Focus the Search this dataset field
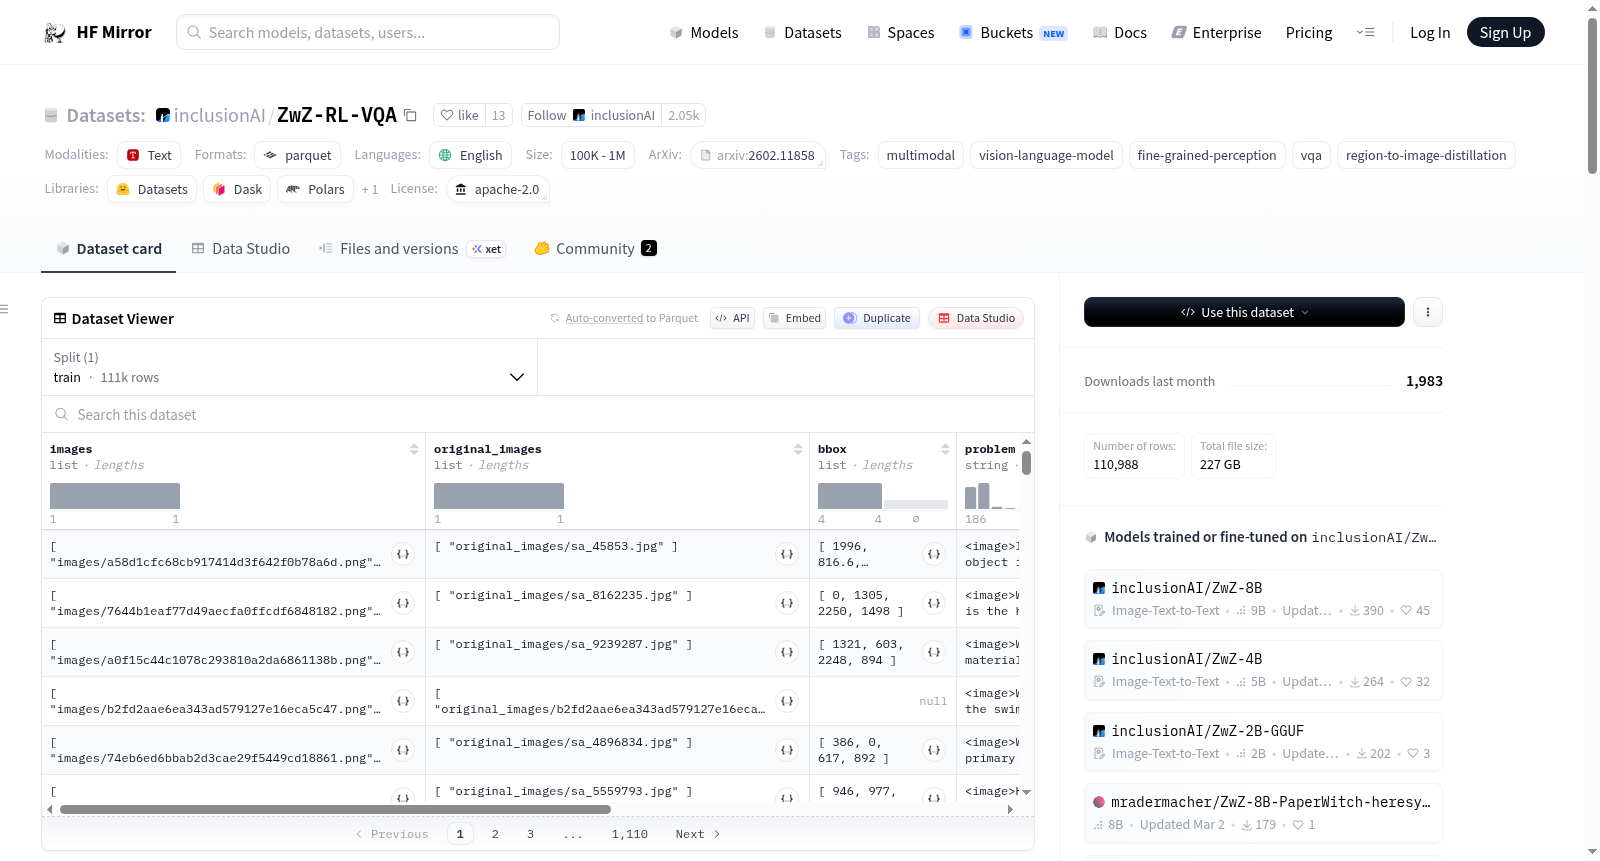1600x861 pixels. click(538, 414)
